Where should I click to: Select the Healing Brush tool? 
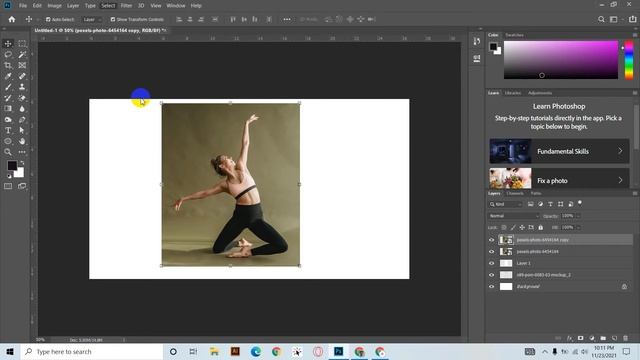coord(22,76)
